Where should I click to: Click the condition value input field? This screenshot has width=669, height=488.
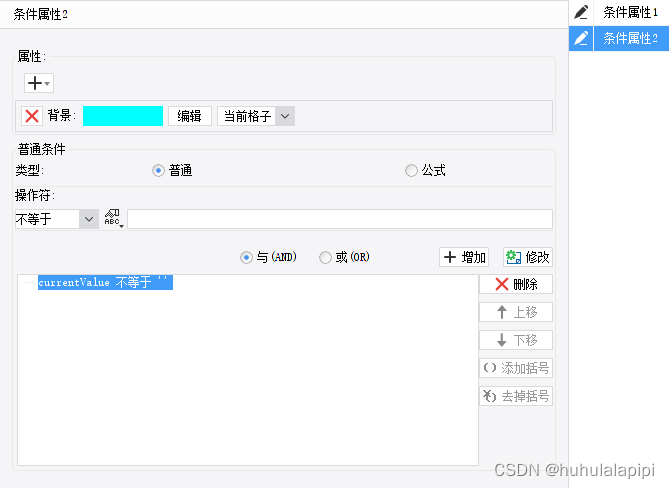coord(340,219)
